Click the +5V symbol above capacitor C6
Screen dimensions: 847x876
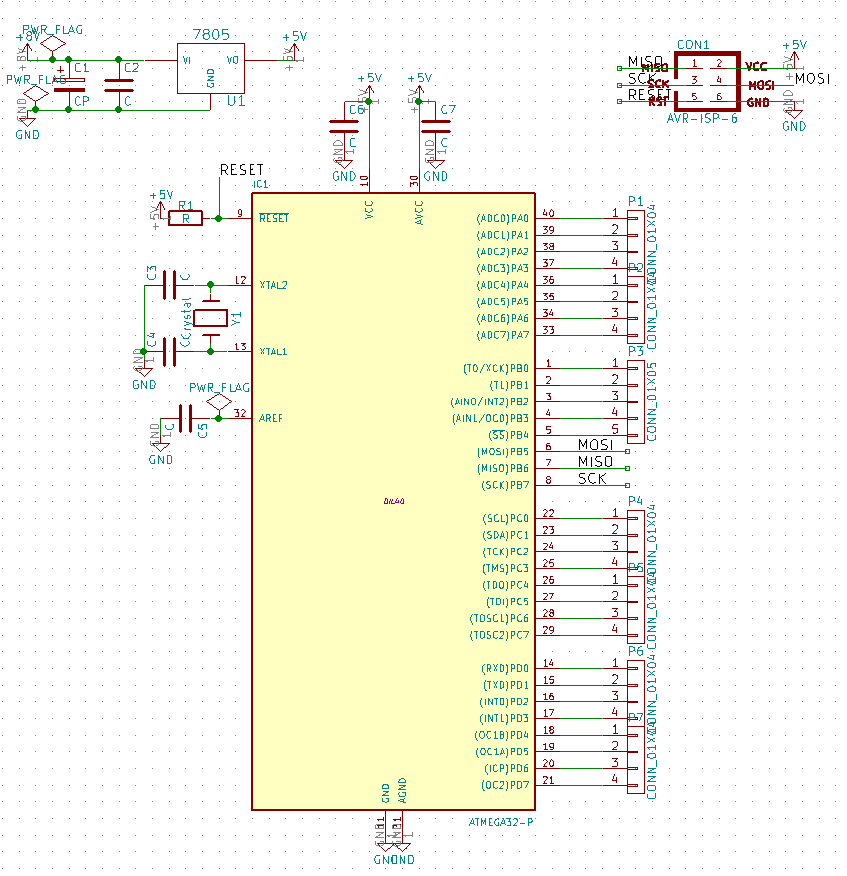(369, 92)
